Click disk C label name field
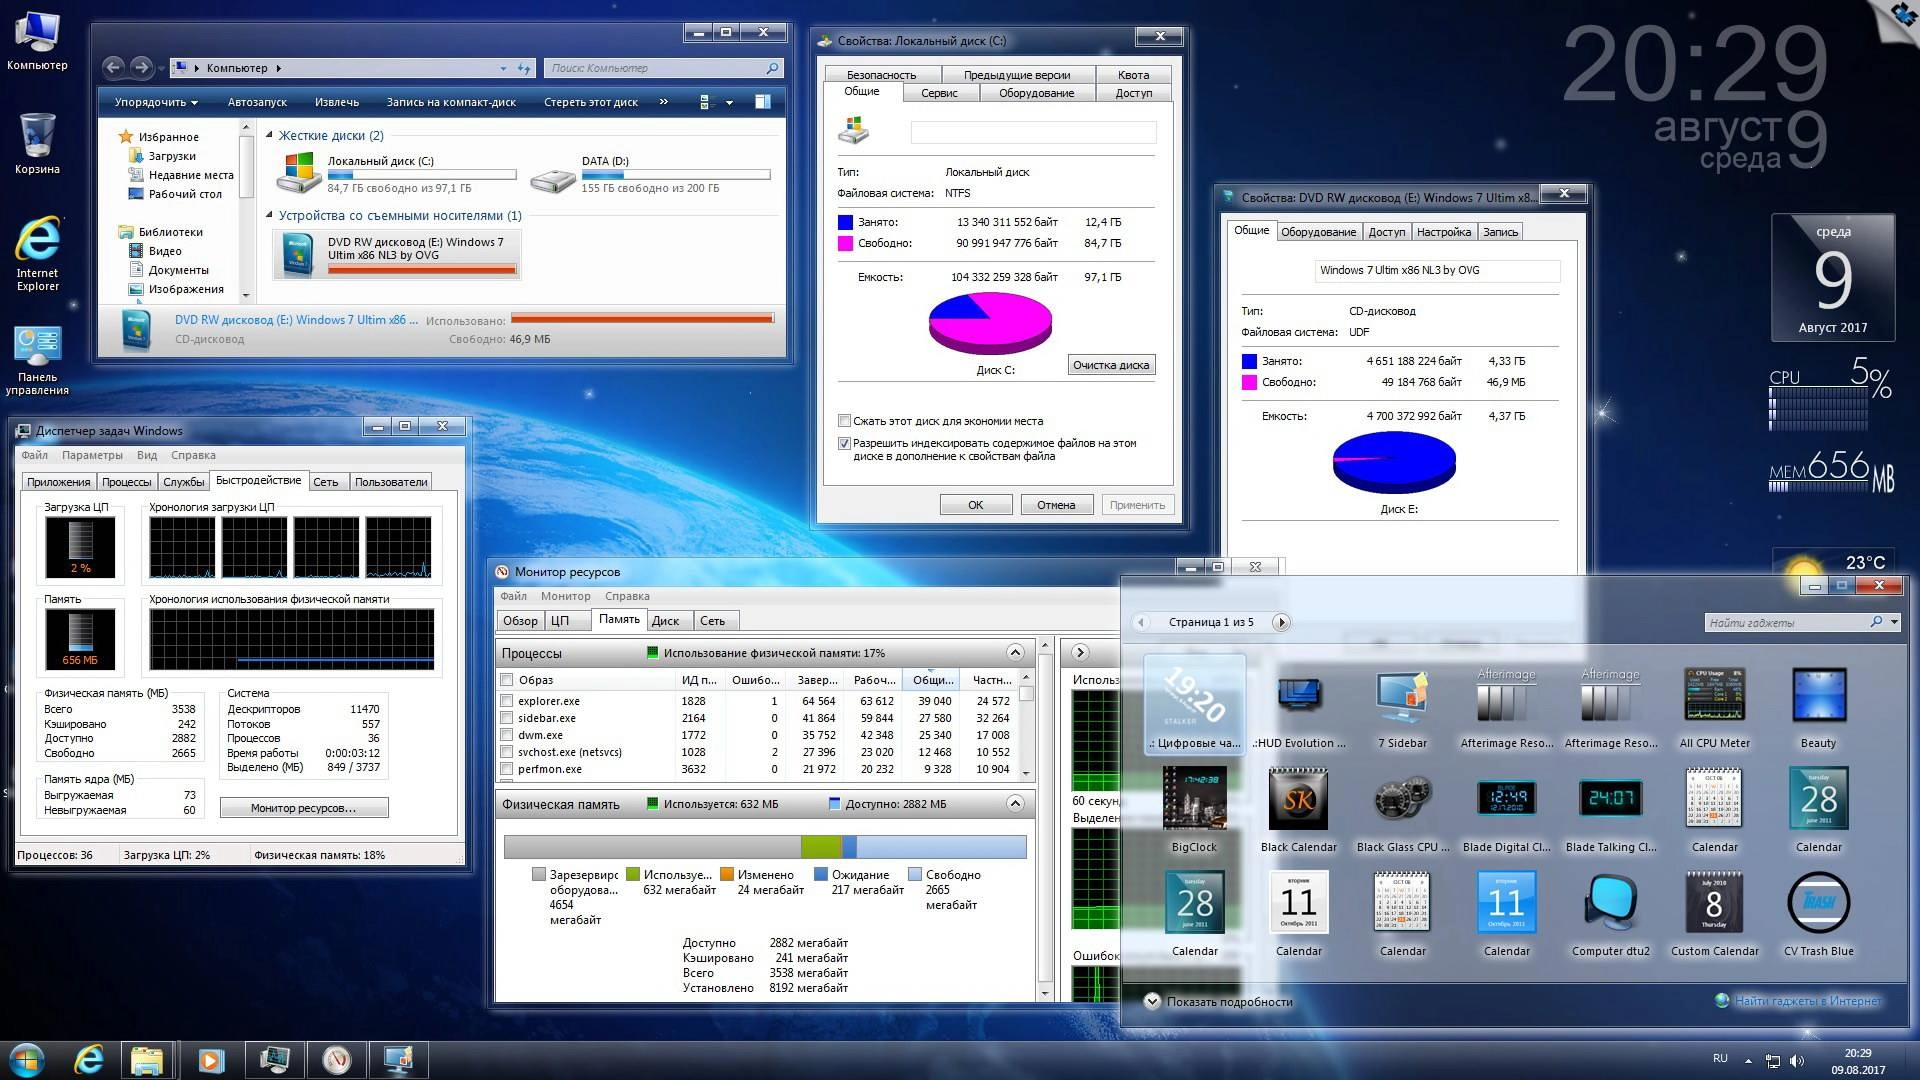 click(1033, 132)
